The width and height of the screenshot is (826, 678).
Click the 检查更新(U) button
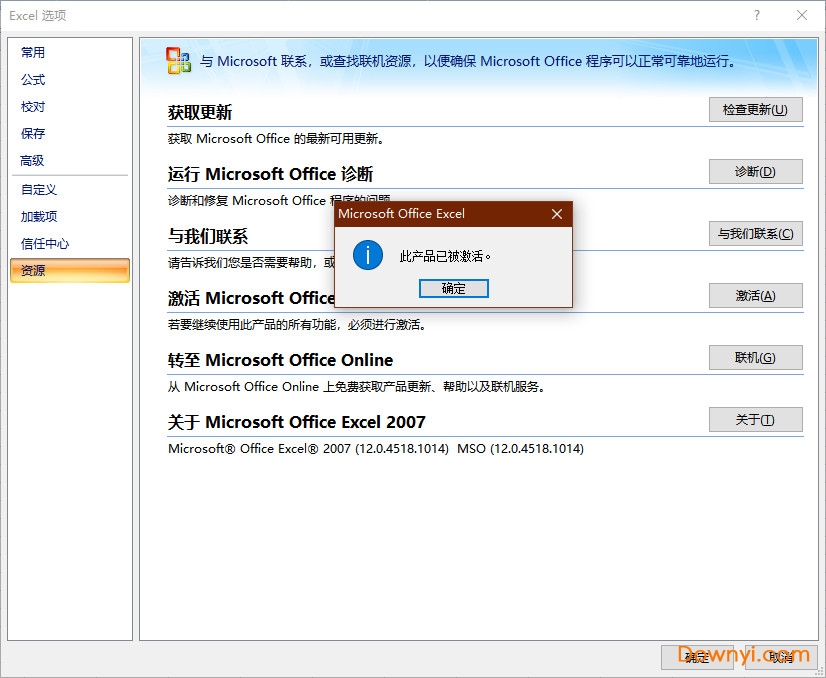755,110
